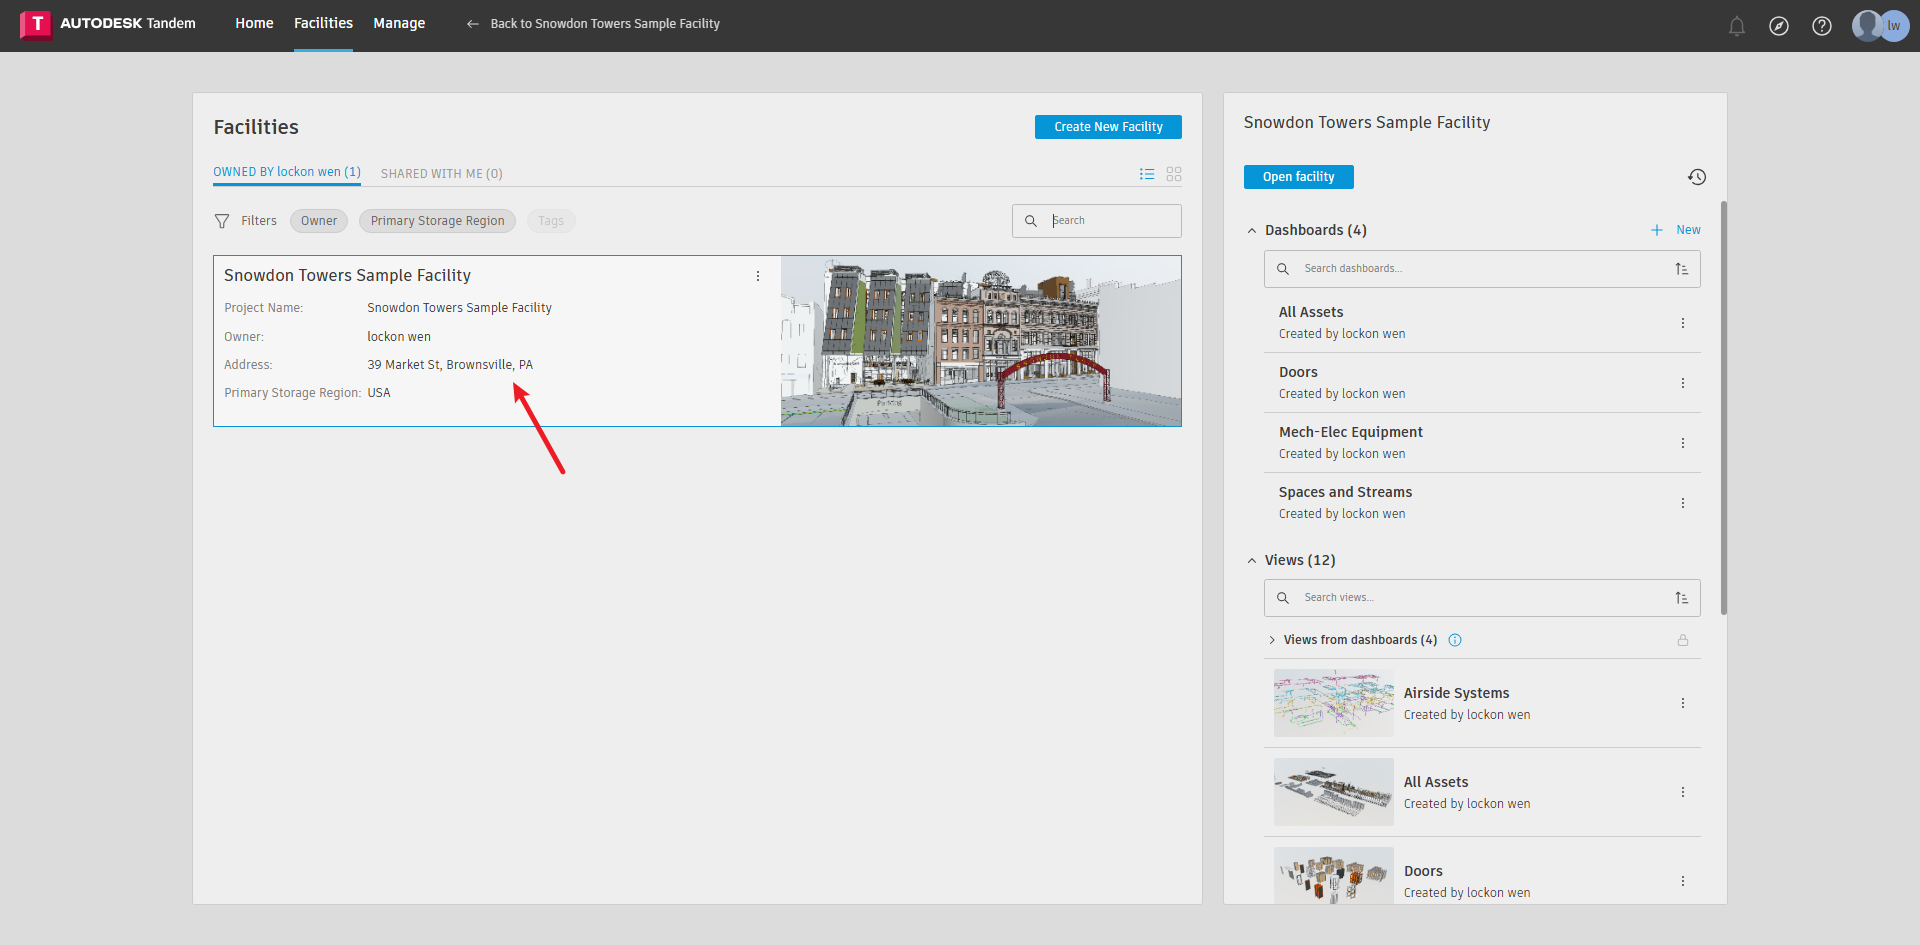The width and height of the screenshot is (1920, 945).
Task: Open the Airside Systems view thumbnail
Action: point(1333,703)
